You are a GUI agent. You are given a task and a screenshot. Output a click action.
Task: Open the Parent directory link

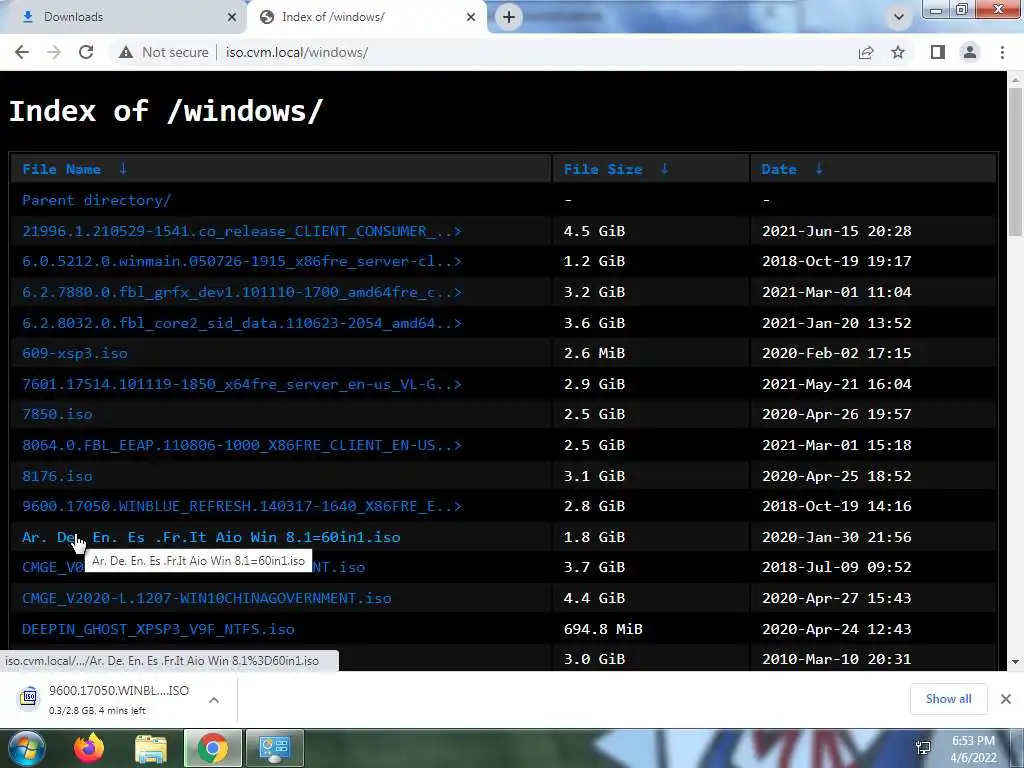pyautogui.click(x=97, y=200)
